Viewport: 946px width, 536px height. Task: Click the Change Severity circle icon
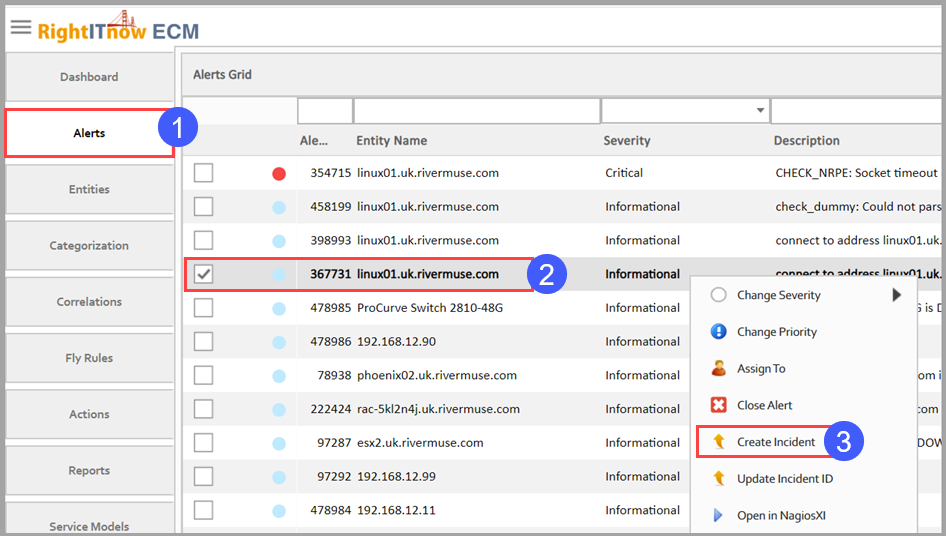[719, 295]
